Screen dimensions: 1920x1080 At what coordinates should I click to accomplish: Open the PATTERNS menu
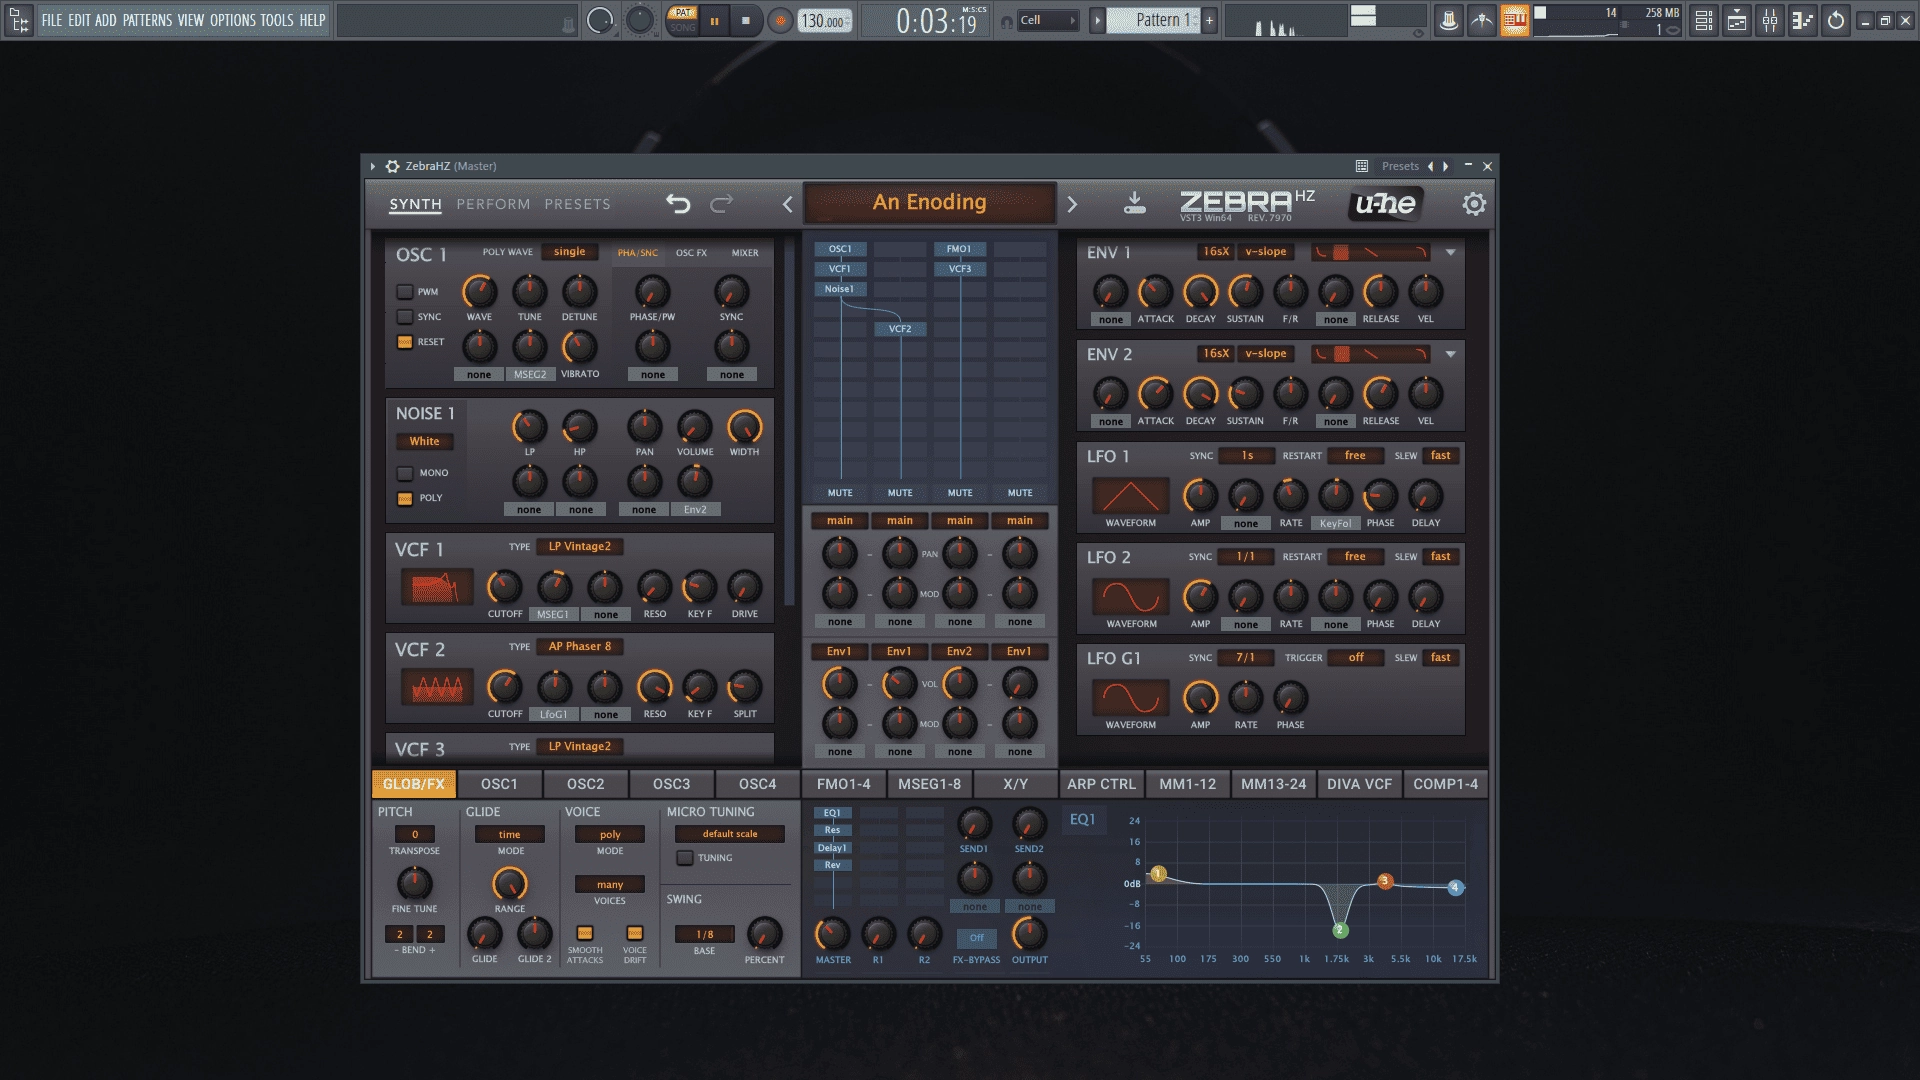click(x=147, y=20)
